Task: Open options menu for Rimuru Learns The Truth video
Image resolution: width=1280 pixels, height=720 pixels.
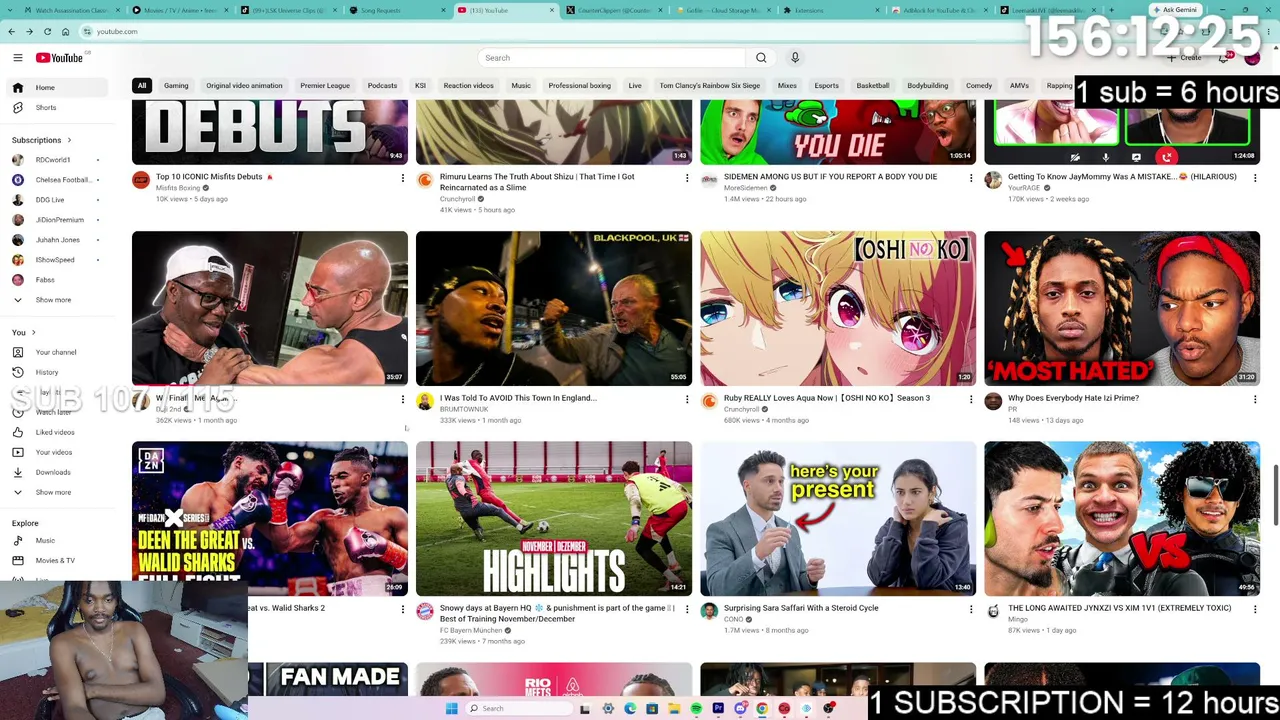Action: pos(687,178)
